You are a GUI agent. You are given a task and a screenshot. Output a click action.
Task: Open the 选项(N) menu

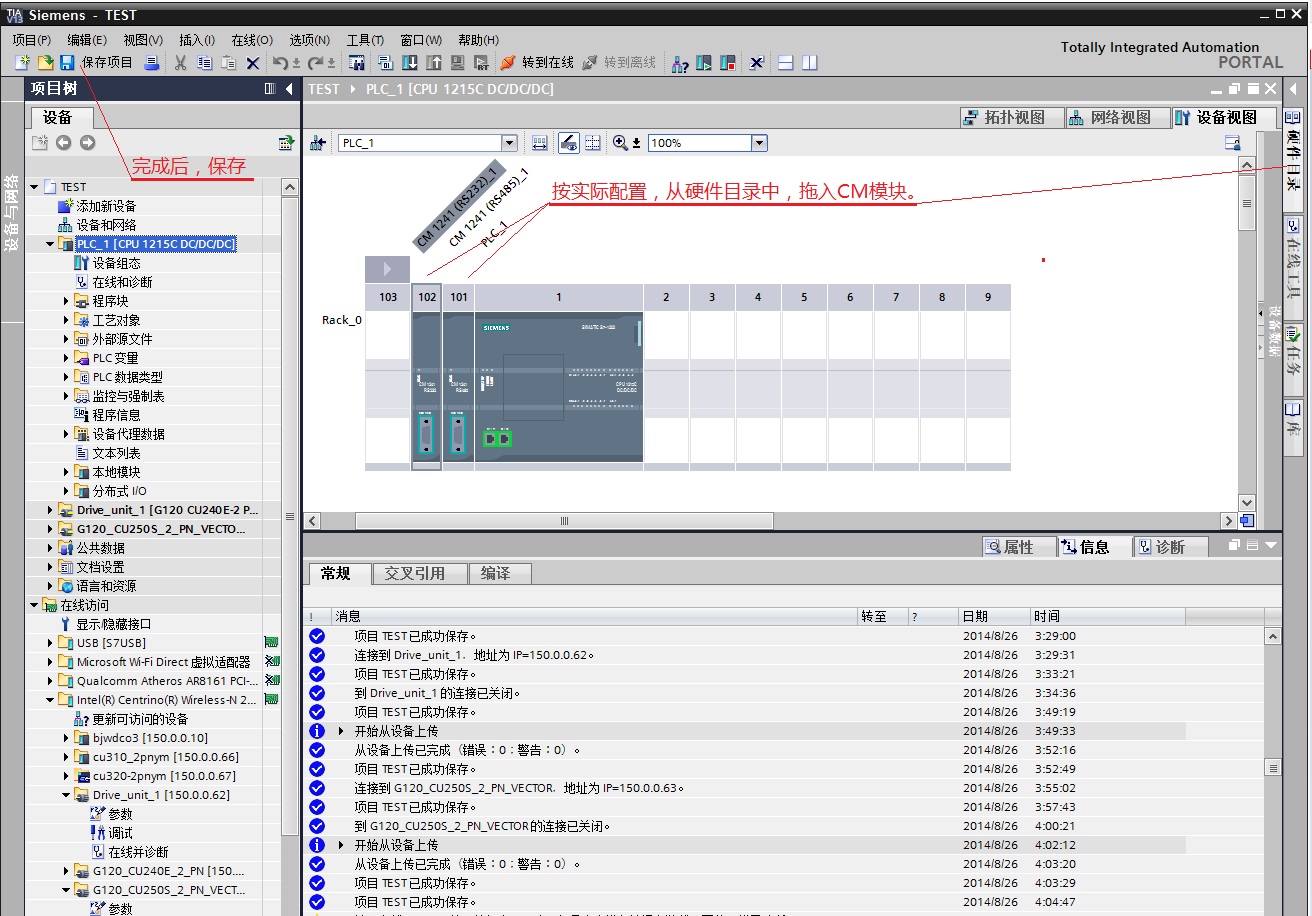309,40
